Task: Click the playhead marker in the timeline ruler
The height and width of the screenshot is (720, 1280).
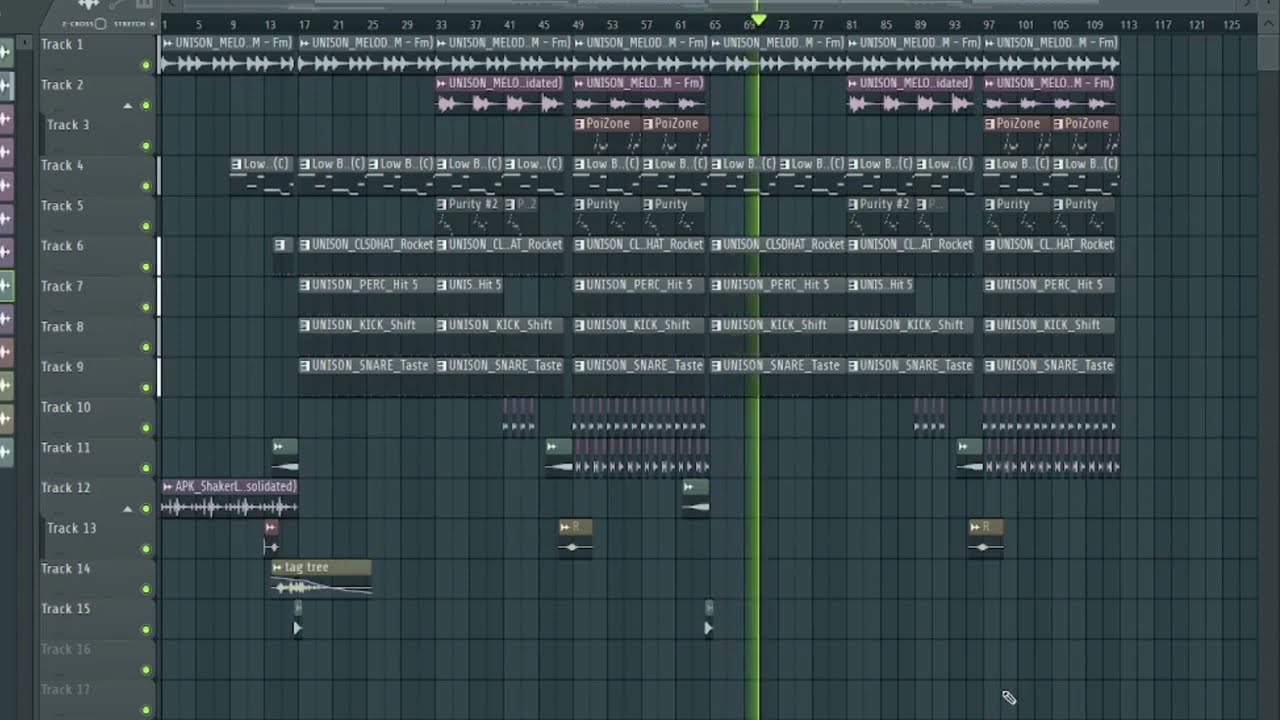Action: 758,20
